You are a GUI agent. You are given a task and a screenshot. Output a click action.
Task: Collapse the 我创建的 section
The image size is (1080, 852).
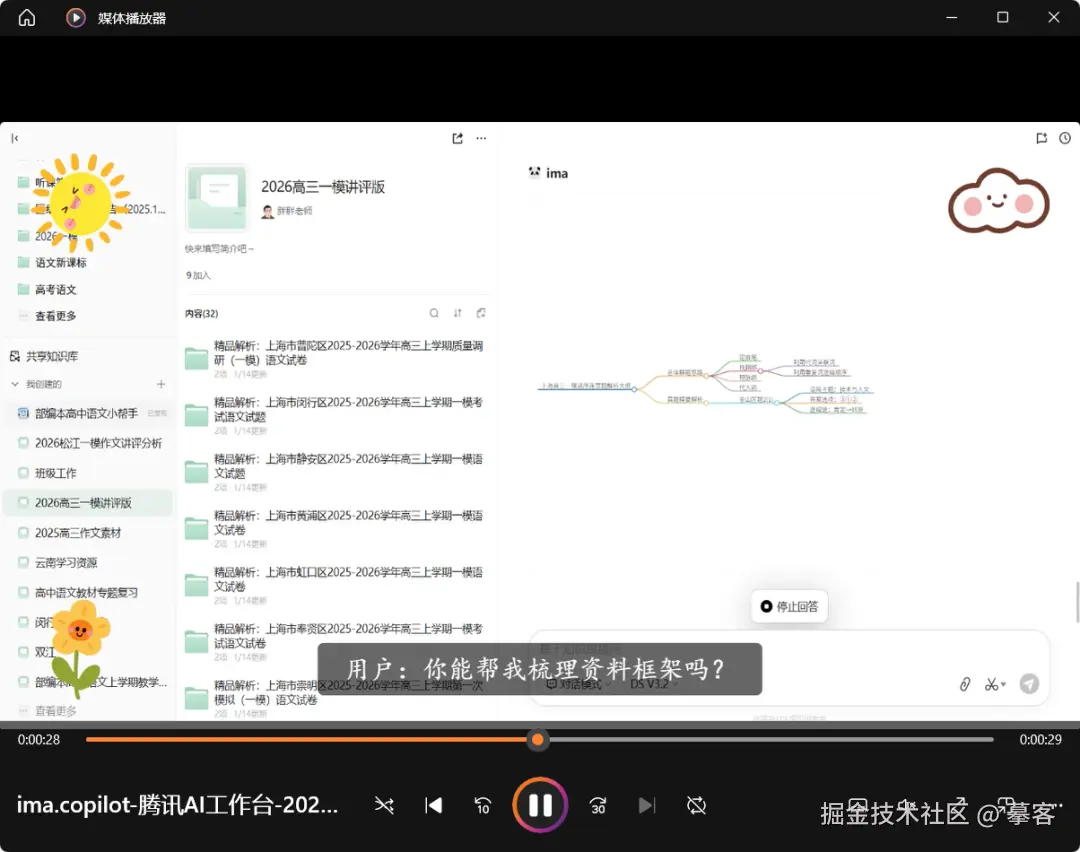14,384
